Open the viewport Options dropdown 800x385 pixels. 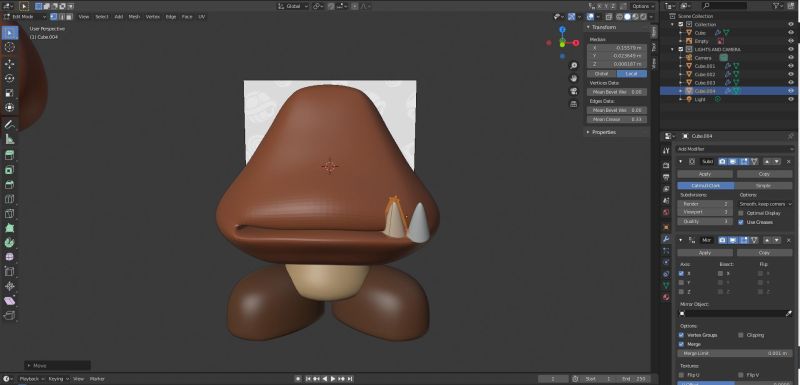[643, 6]
